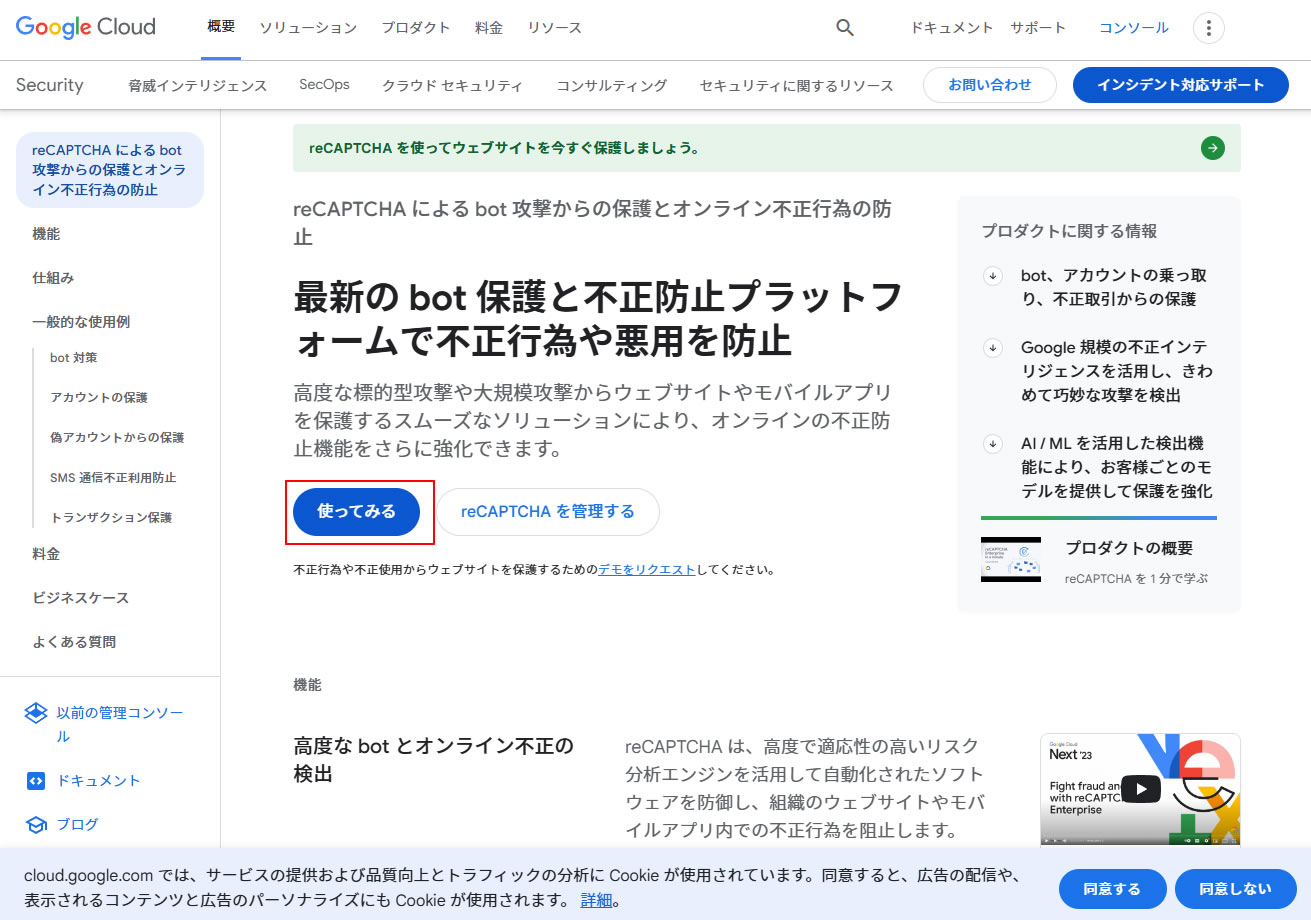Click bot、アカウントの乗っ取り、不正取引からの保護 text

pos(1114,287)
